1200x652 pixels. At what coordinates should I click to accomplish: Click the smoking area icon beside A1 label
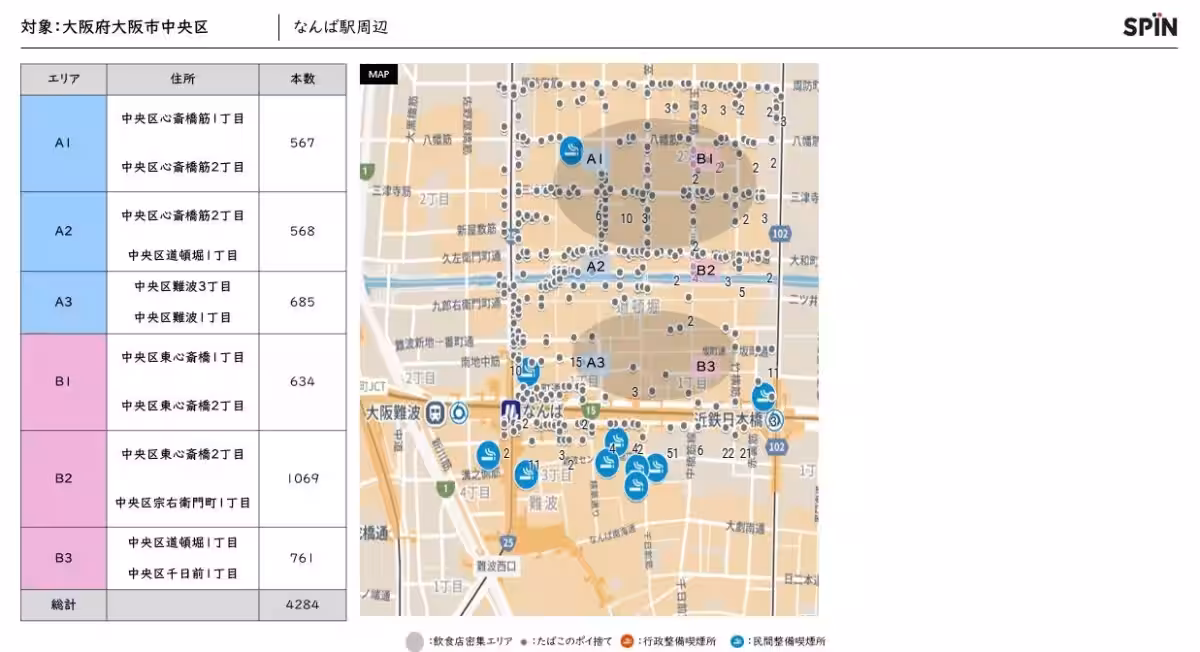point(571,151)
